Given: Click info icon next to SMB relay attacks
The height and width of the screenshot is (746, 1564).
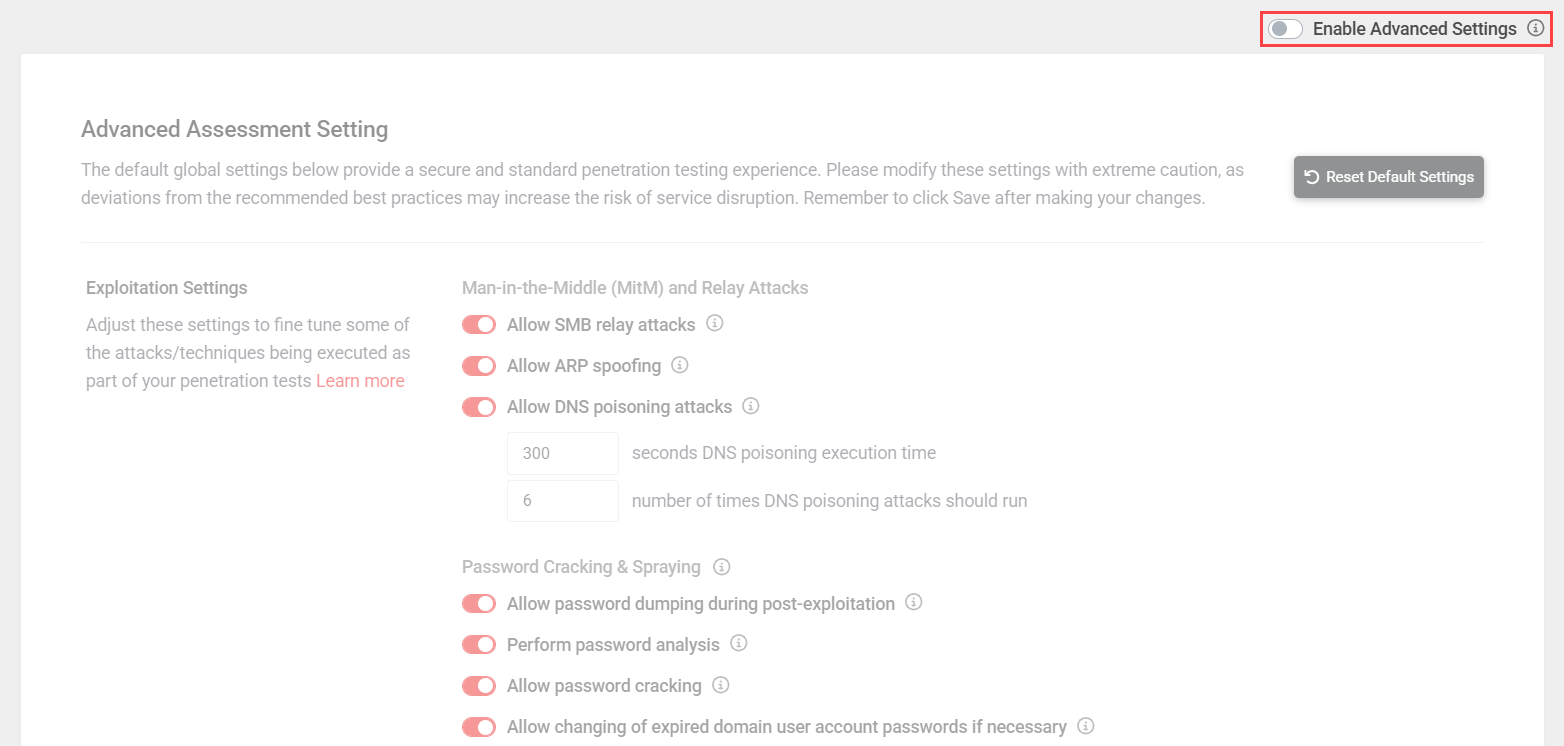Looking at the screenshot, I should click(715, 324).
